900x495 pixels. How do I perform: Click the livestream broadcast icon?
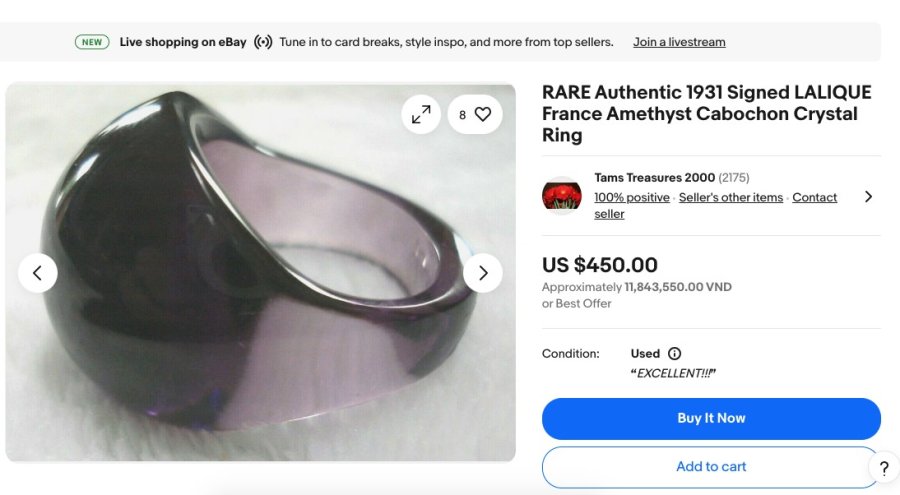click(263, 42)
